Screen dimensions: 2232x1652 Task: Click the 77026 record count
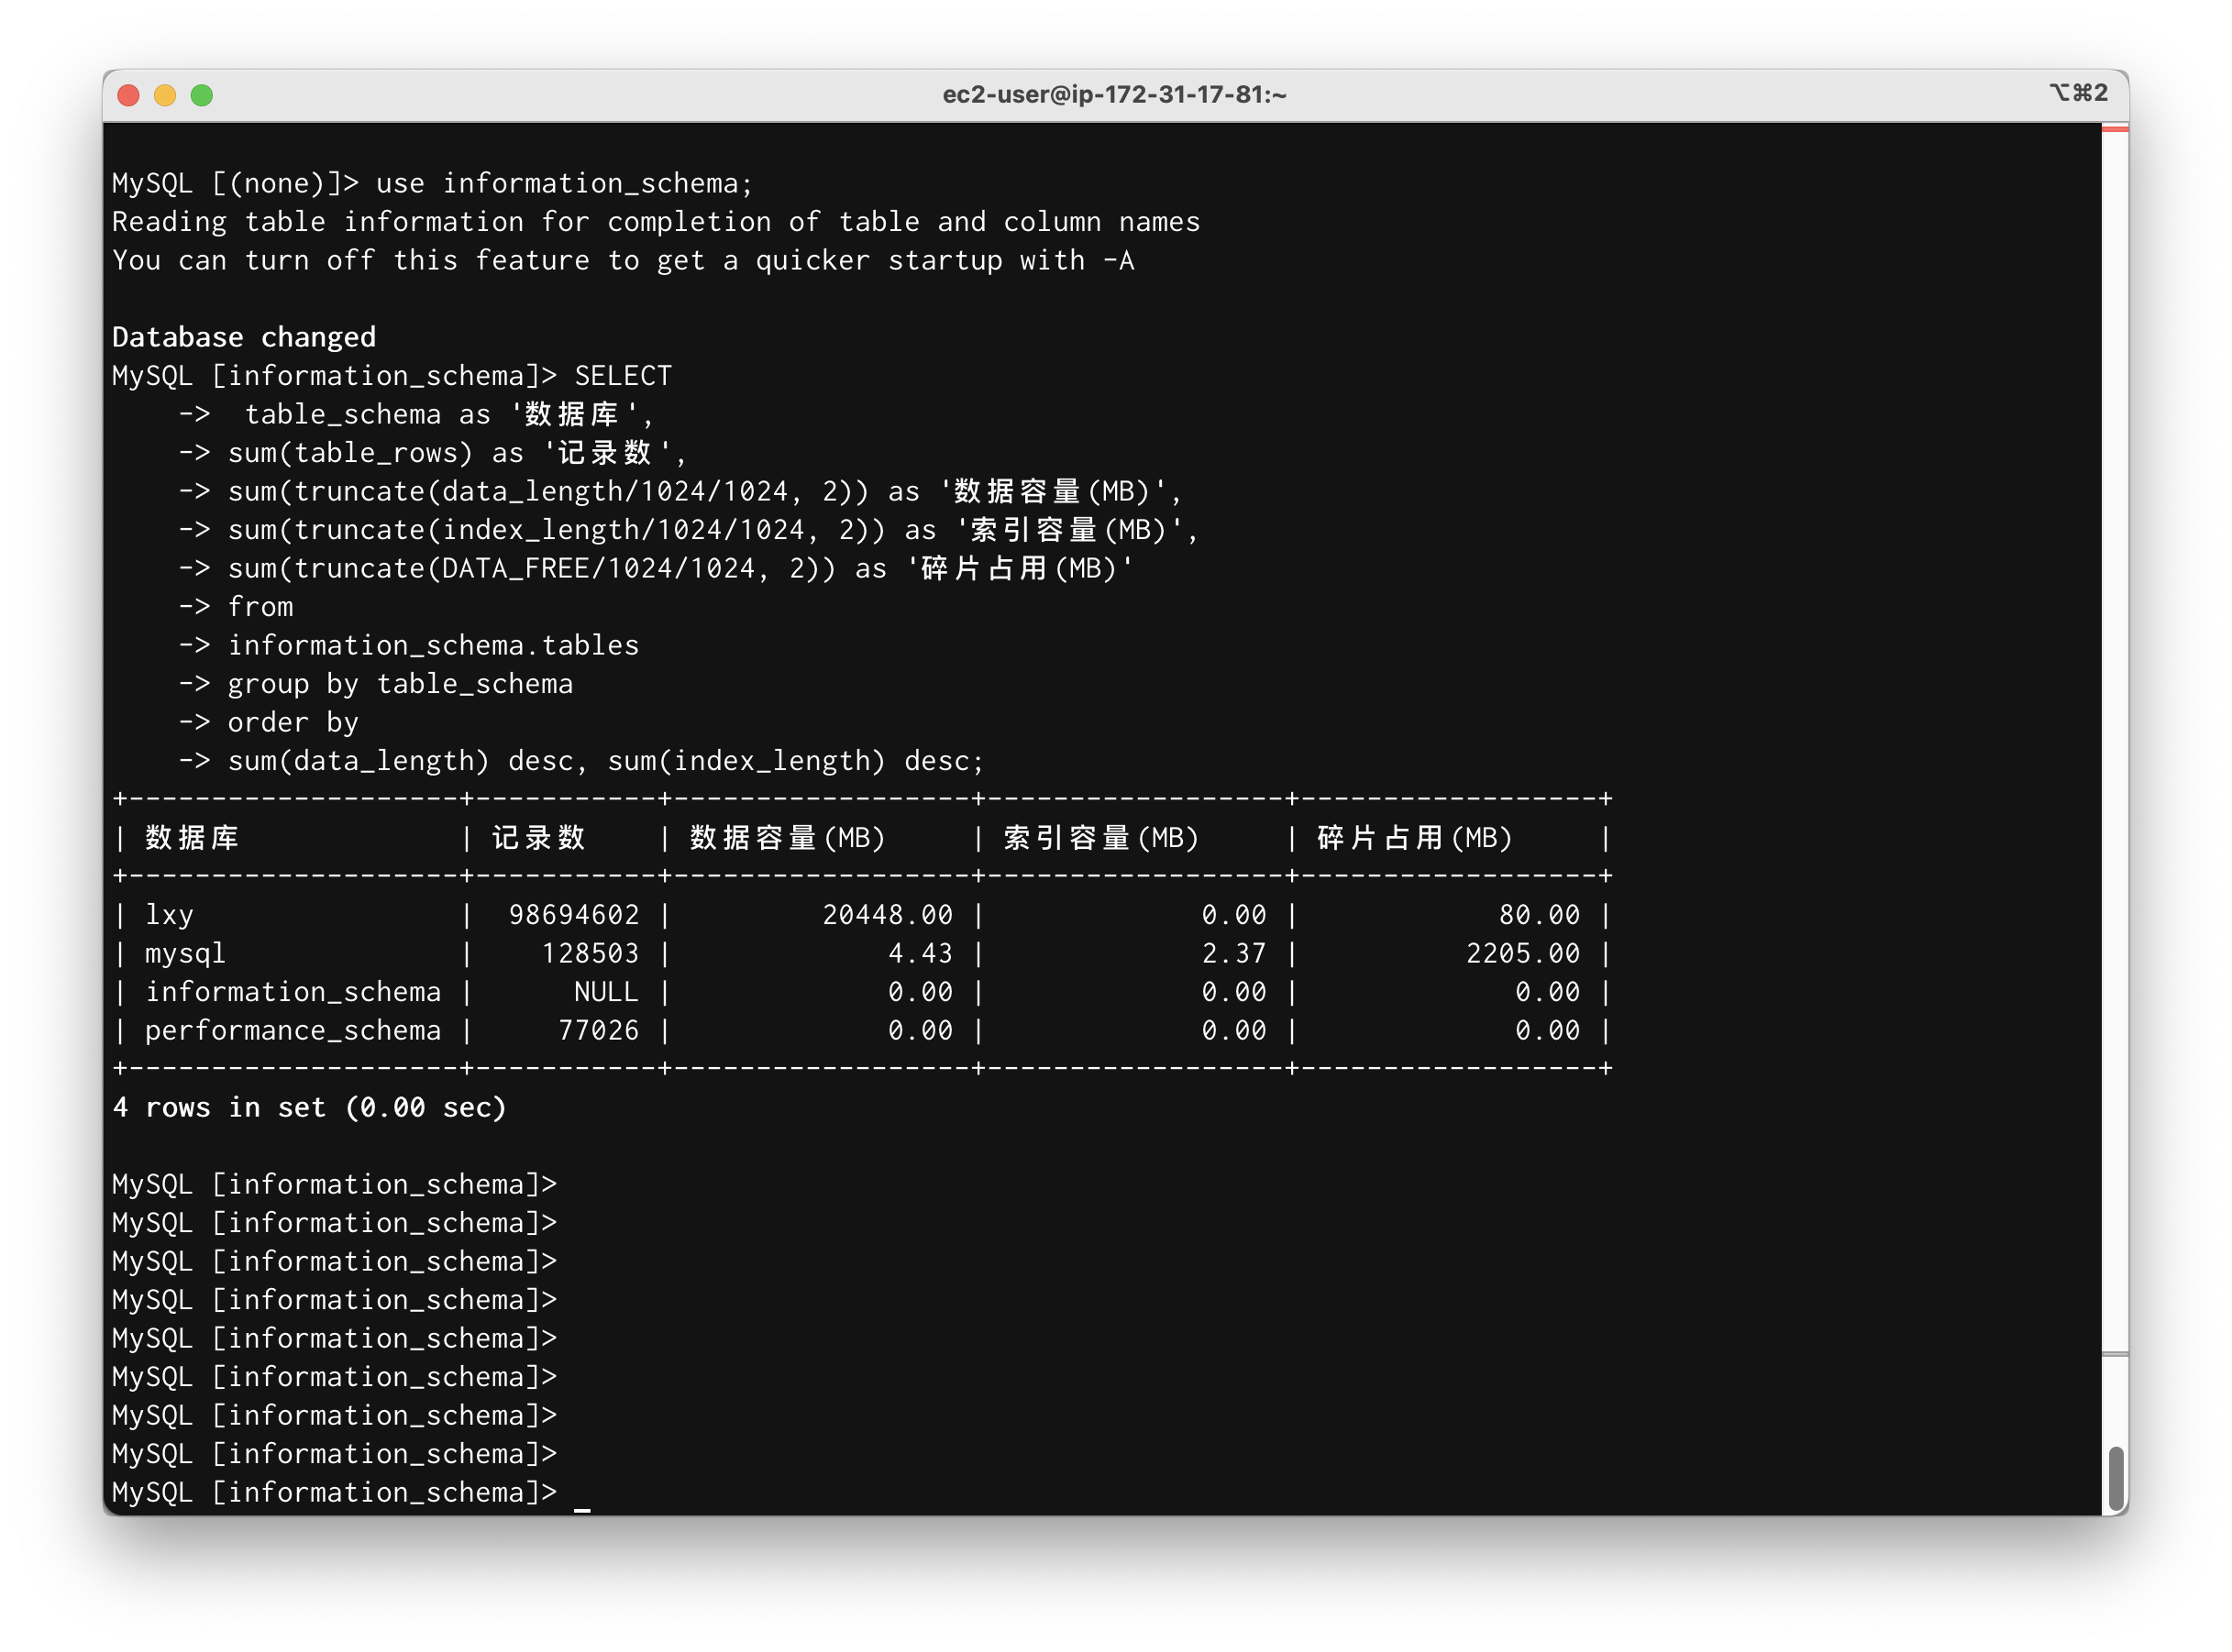pos(598,1030)
